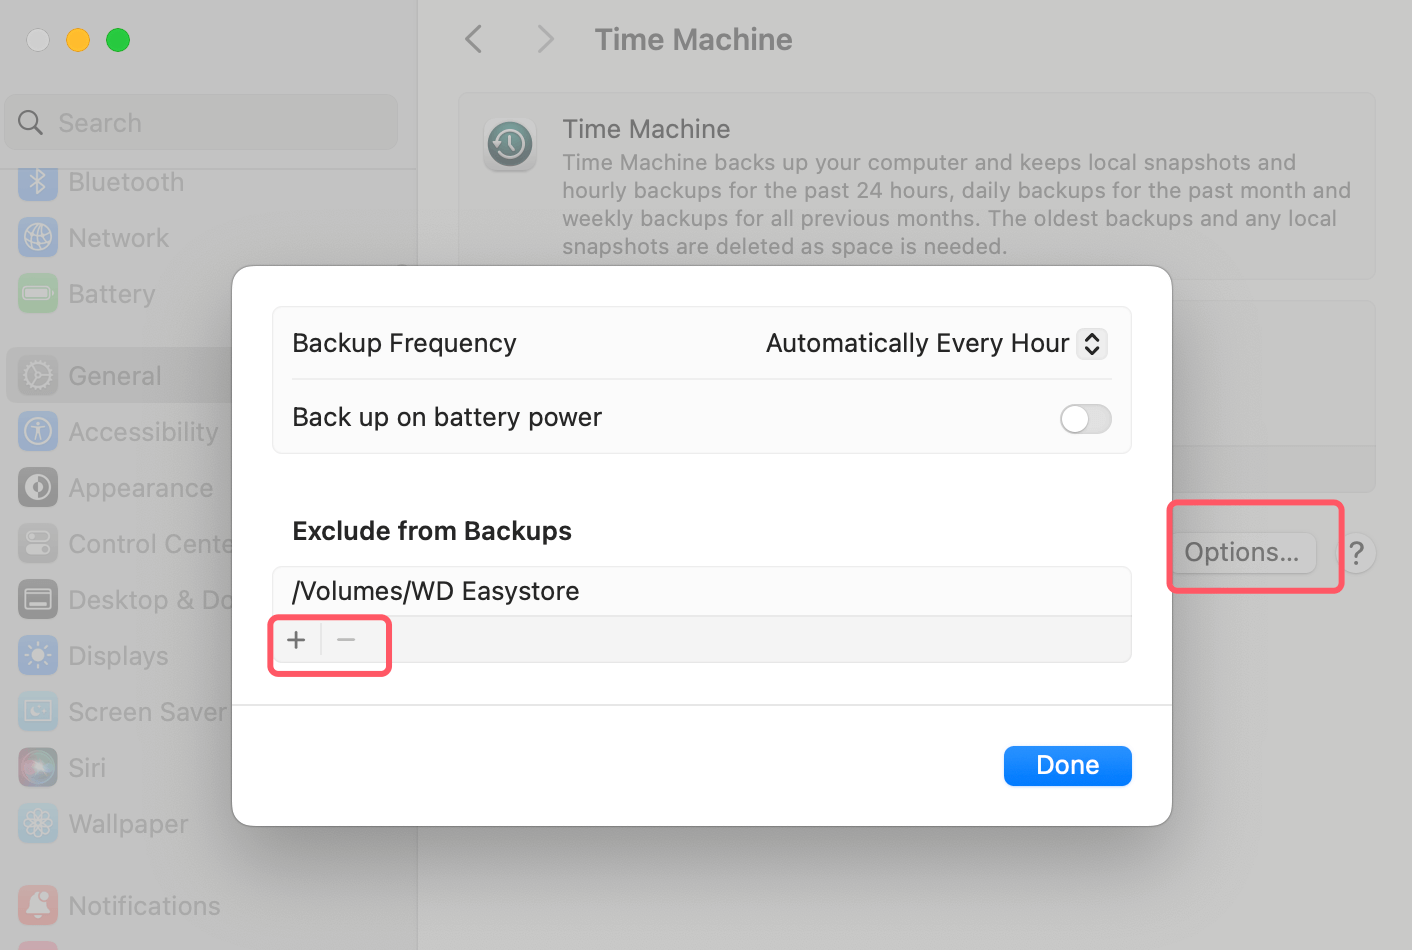
Task: Open Time Machine help via question mark
Action: click(x=1357, y=553)
